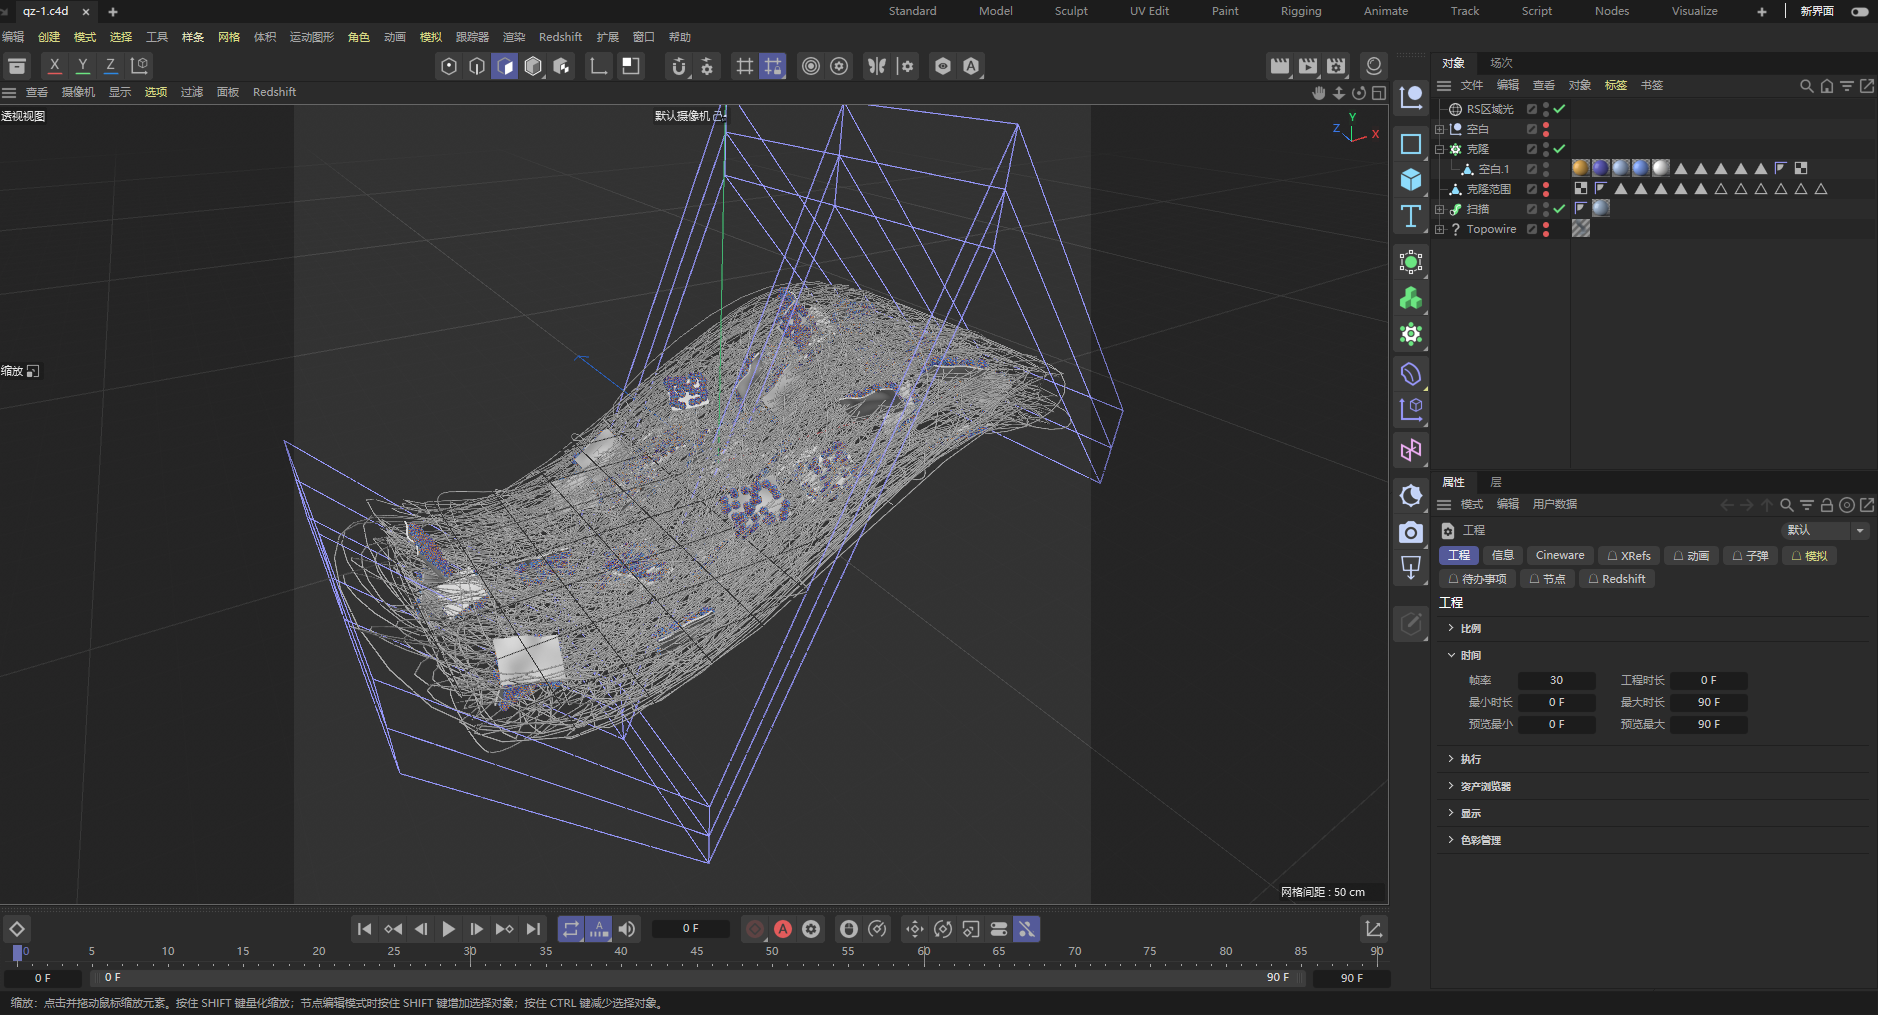Toggle visibility dots for Topowire
This screenshot has width=1878, height=1015.
click(1546, 229)
